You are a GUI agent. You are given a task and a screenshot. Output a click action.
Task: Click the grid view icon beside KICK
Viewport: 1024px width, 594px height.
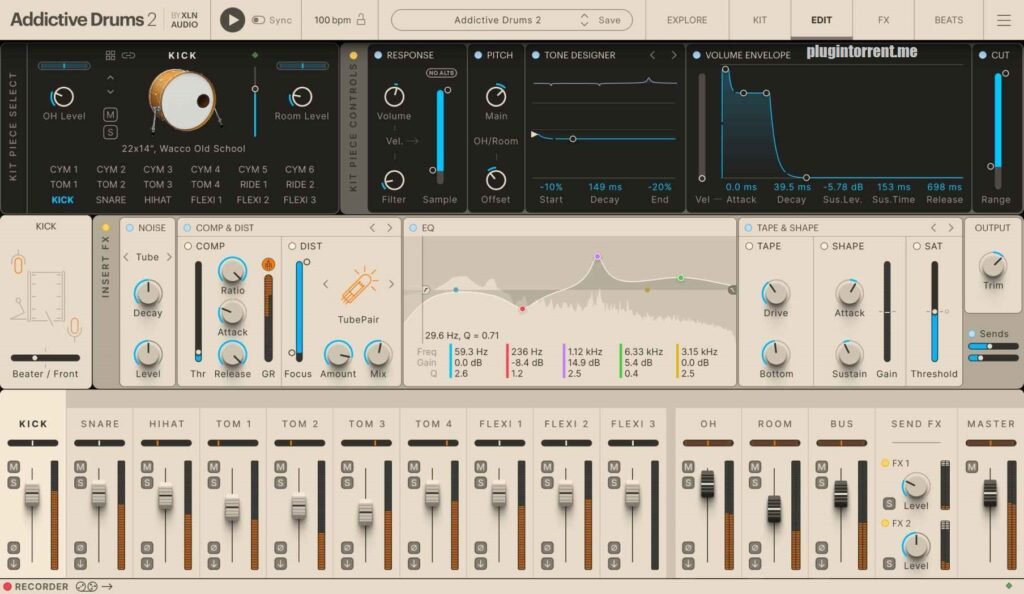pos(110,55)
